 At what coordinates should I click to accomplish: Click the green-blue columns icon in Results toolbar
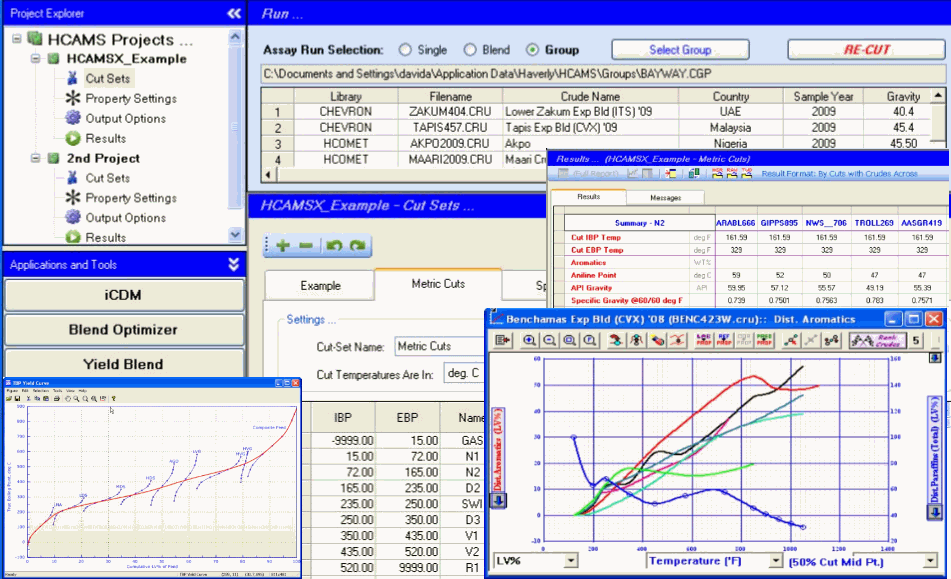coord(694,173)
